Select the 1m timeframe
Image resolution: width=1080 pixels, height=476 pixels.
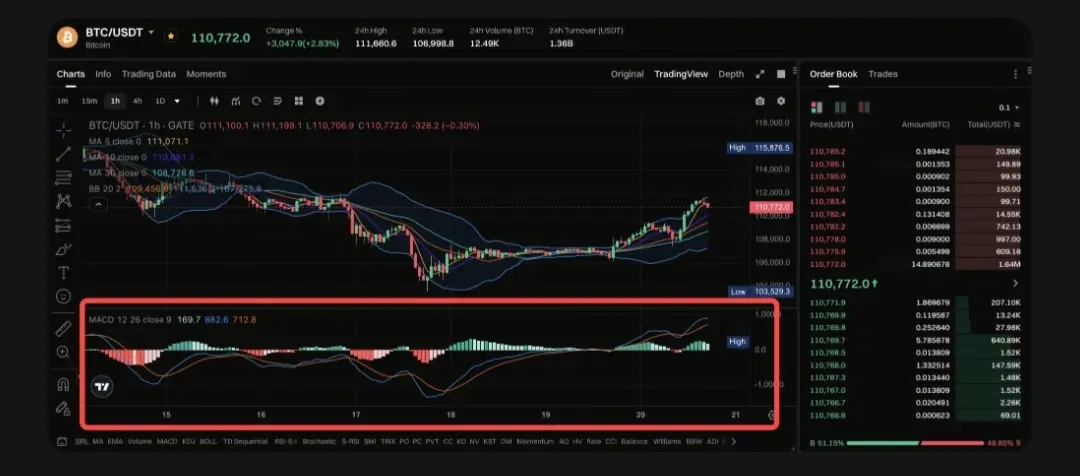(63, 101)
